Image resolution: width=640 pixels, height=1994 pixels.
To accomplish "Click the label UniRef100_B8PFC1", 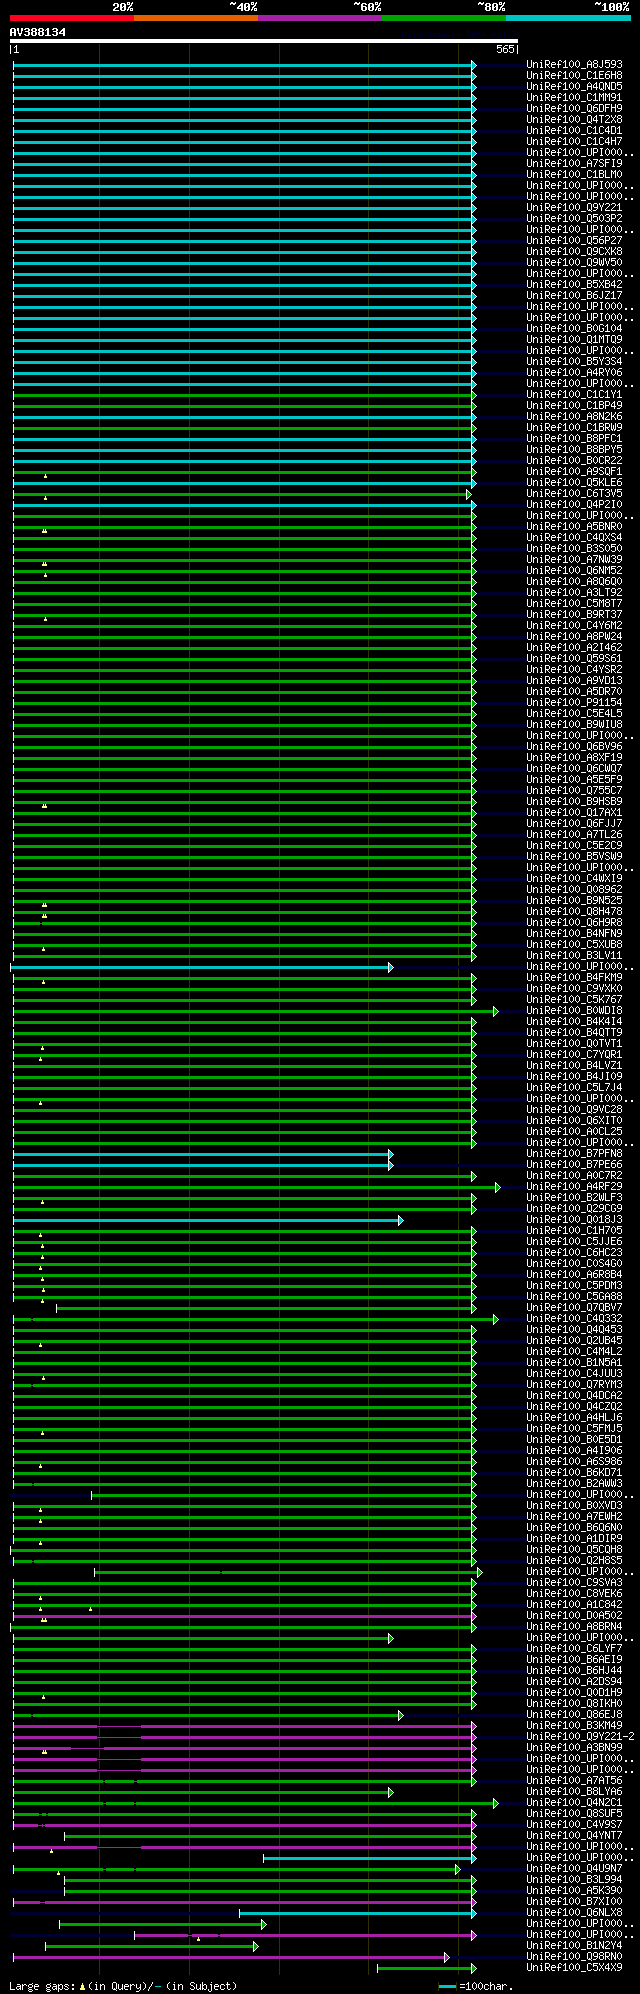I will tap(574, 438).
